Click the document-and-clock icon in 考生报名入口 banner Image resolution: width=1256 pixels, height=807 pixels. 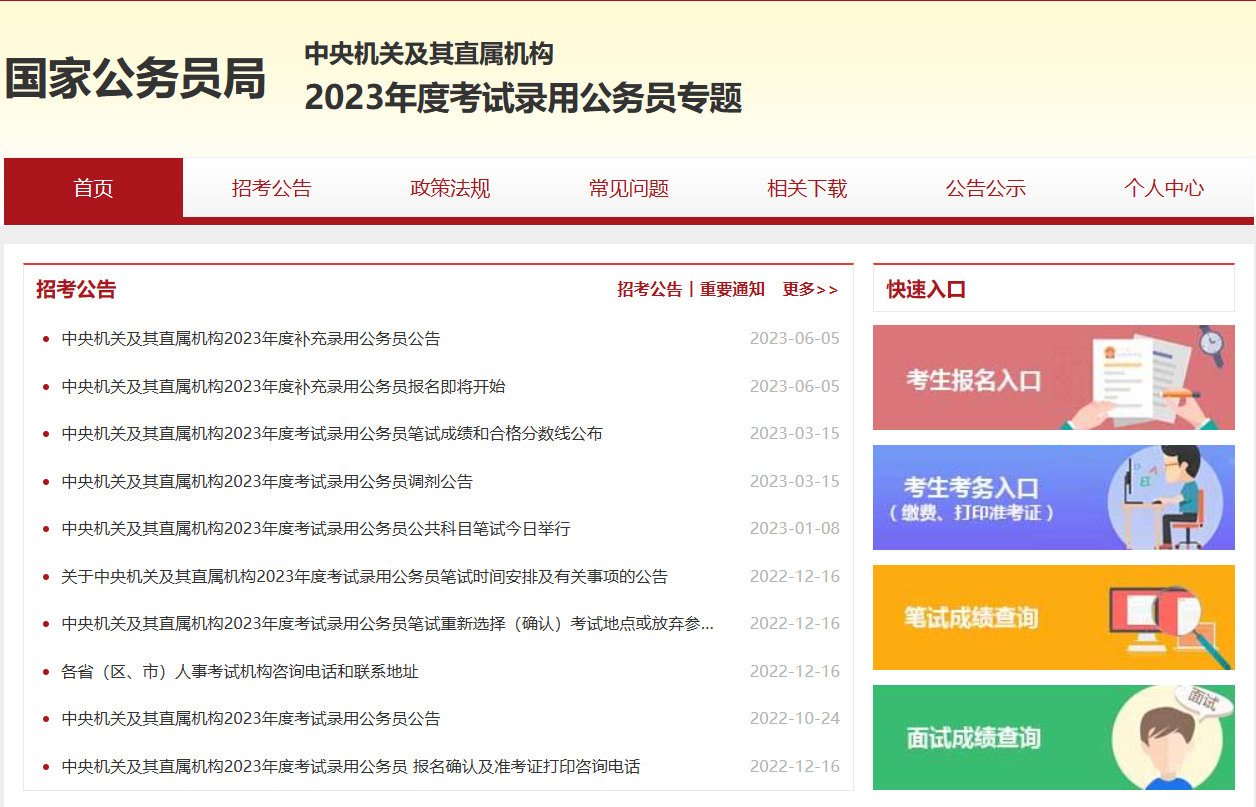tap(1145, 377)
